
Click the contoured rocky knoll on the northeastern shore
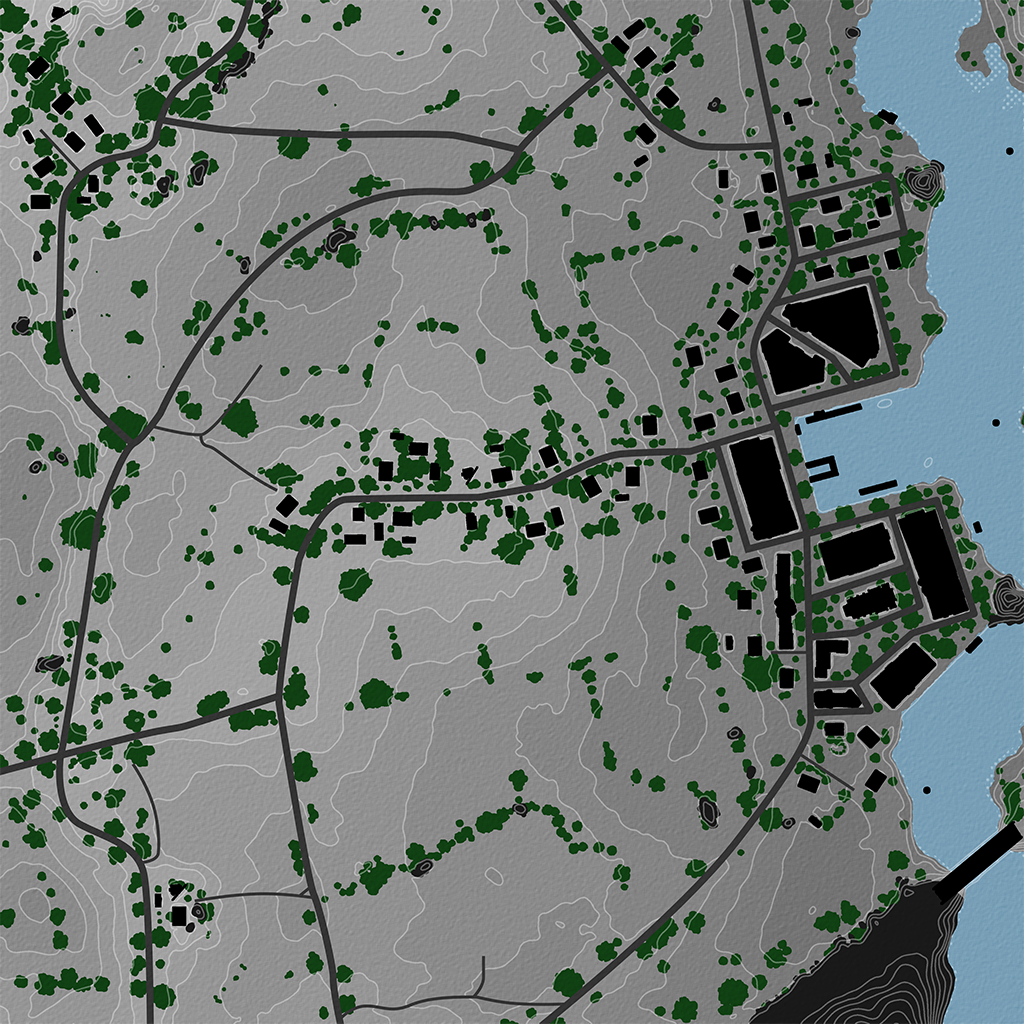[923, 182]
